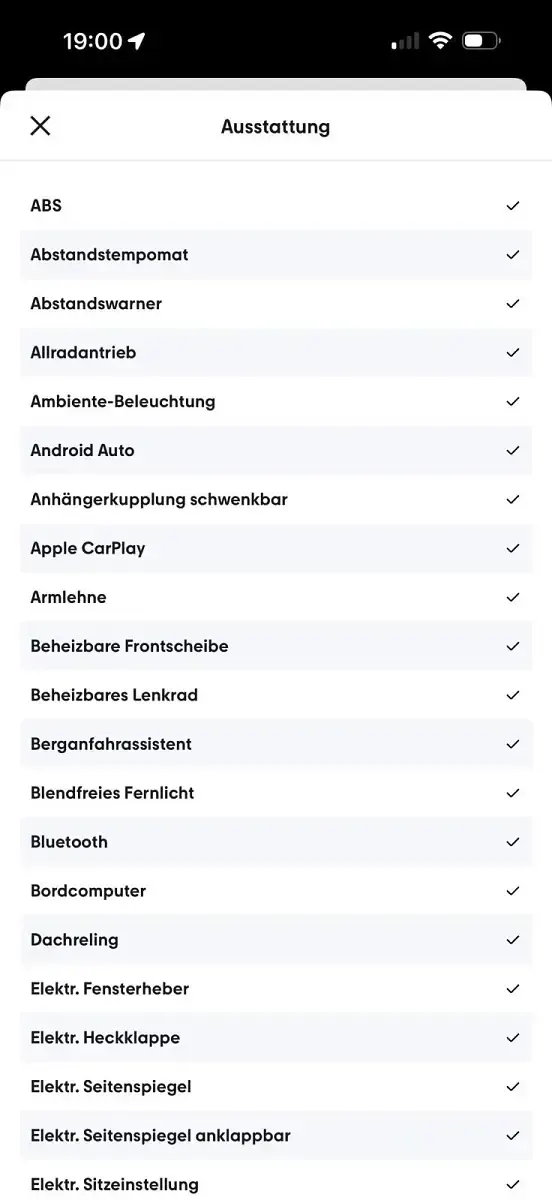Tap the Wi-Fi icon in status bar
The height and width of the screenshot is (1200, 552).
coord(440,41)
